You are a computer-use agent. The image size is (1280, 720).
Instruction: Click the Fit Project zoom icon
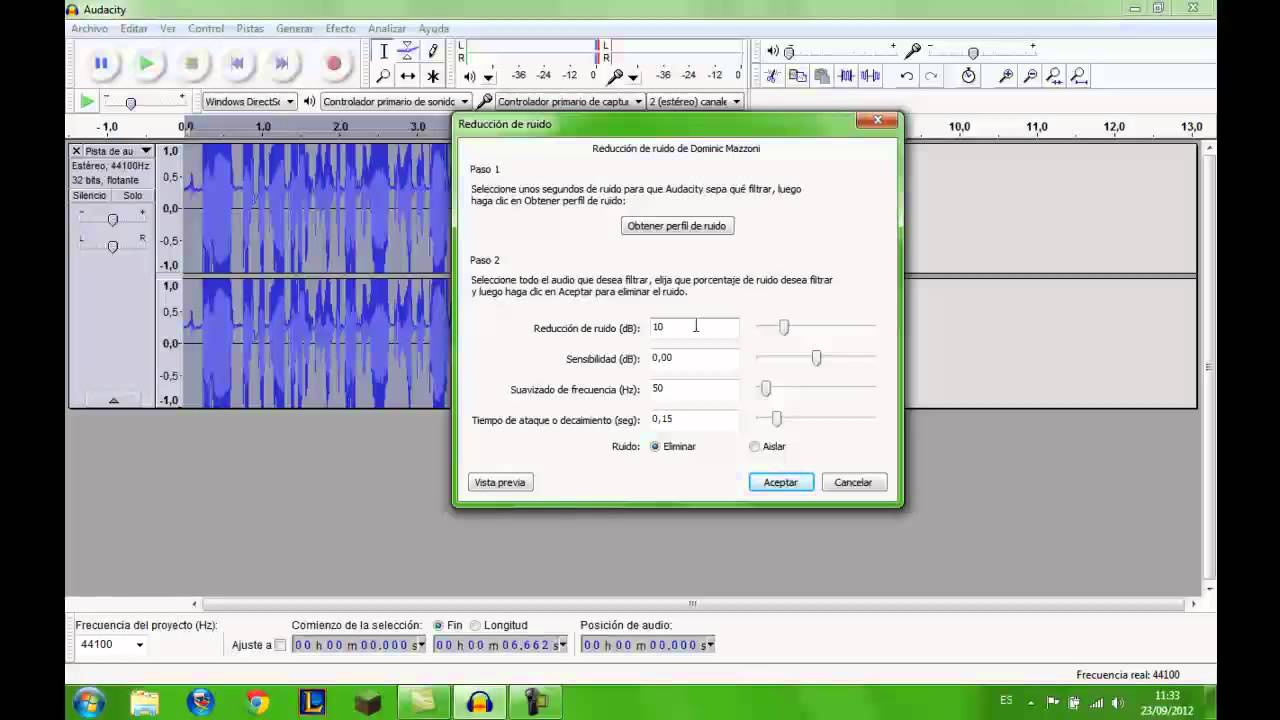1079,76
